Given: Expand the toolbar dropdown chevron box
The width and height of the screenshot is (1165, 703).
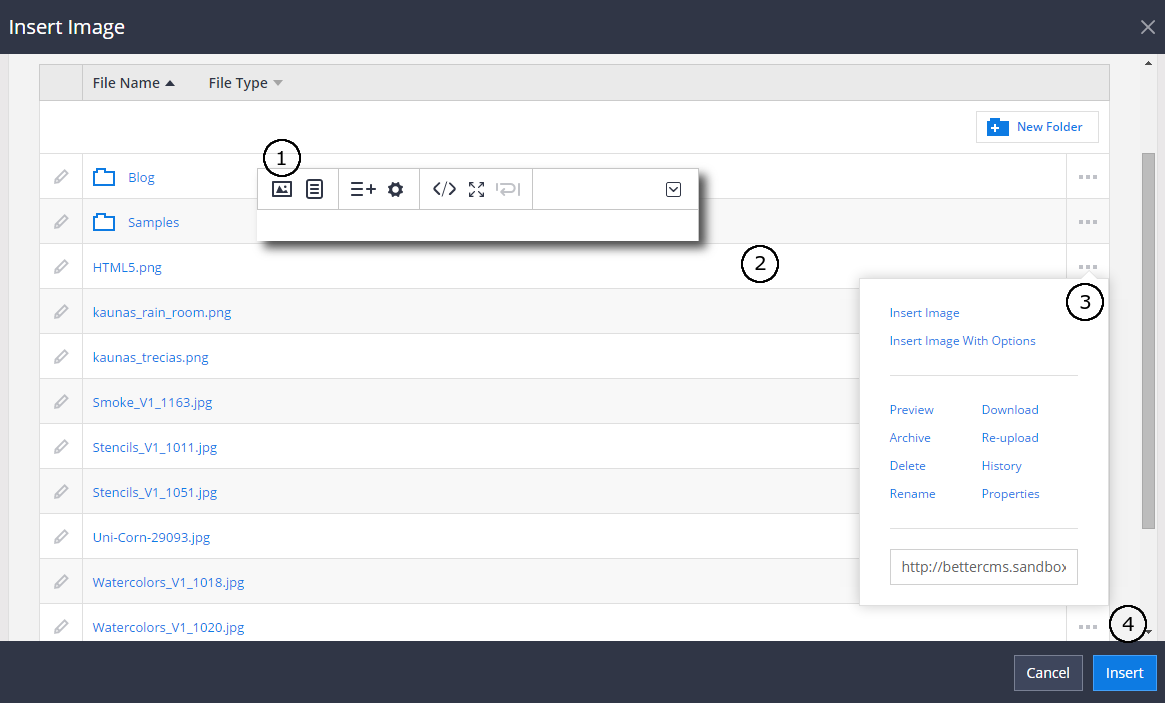Looking at the screenshot, I should 673,189.
